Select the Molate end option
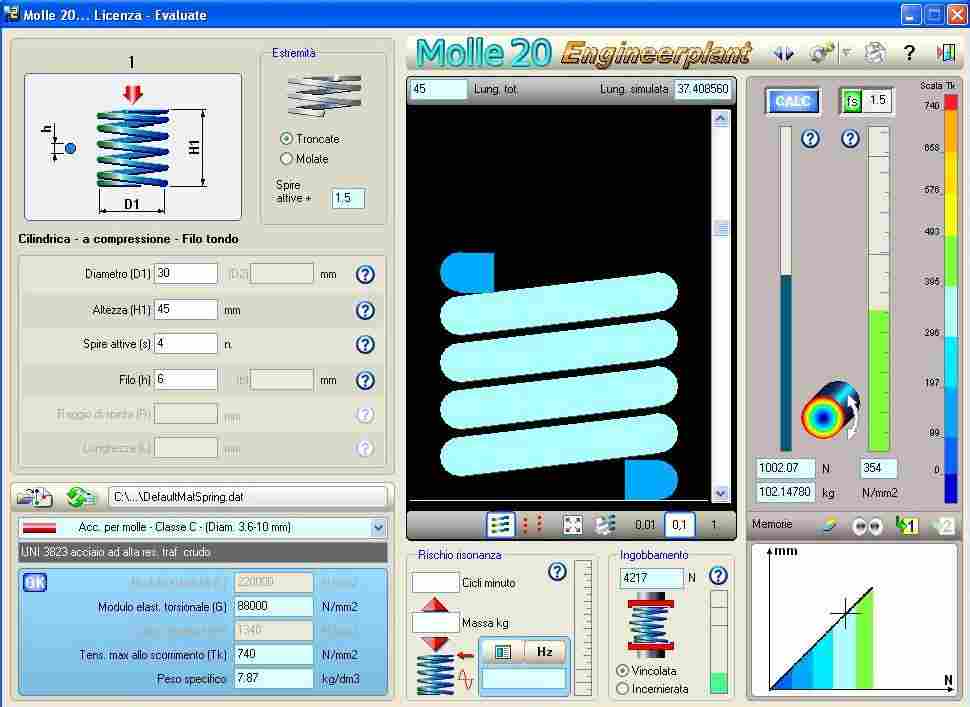This screenshot has height=707, width=970. 286,159
